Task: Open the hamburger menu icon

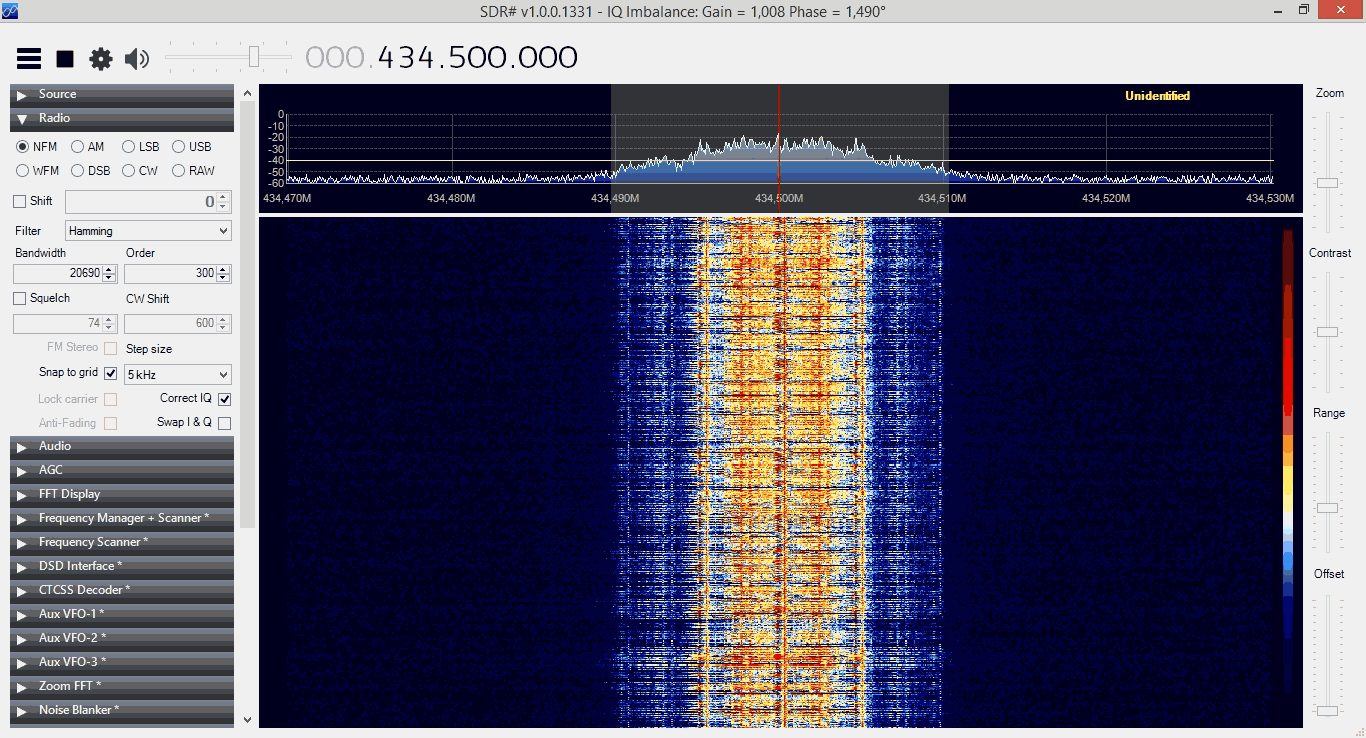Action: (x=29, y=59)
